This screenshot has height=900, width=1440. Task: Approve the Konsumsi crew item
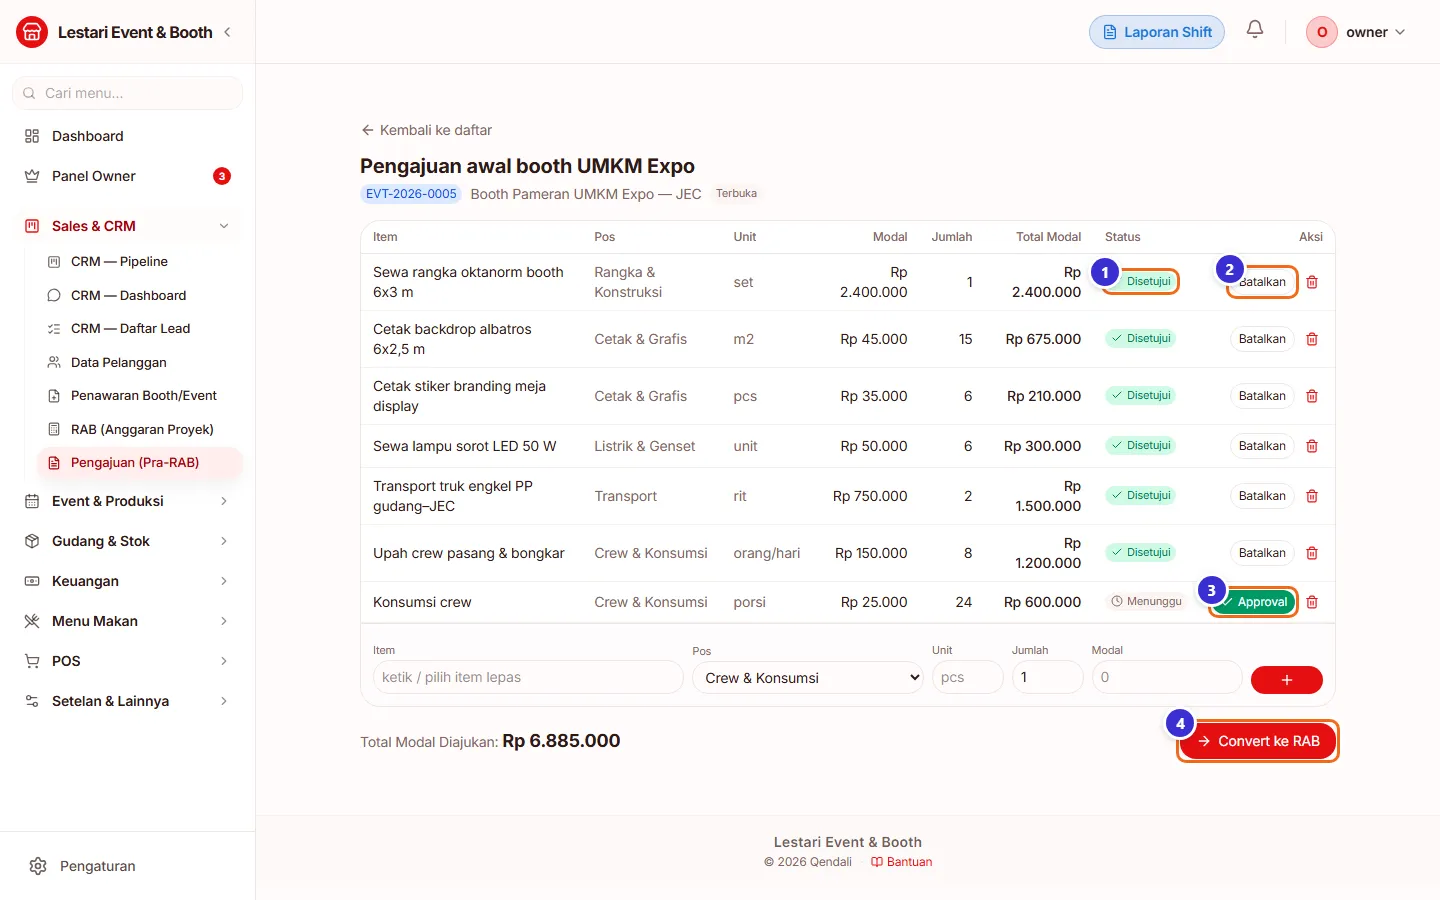1253,602
